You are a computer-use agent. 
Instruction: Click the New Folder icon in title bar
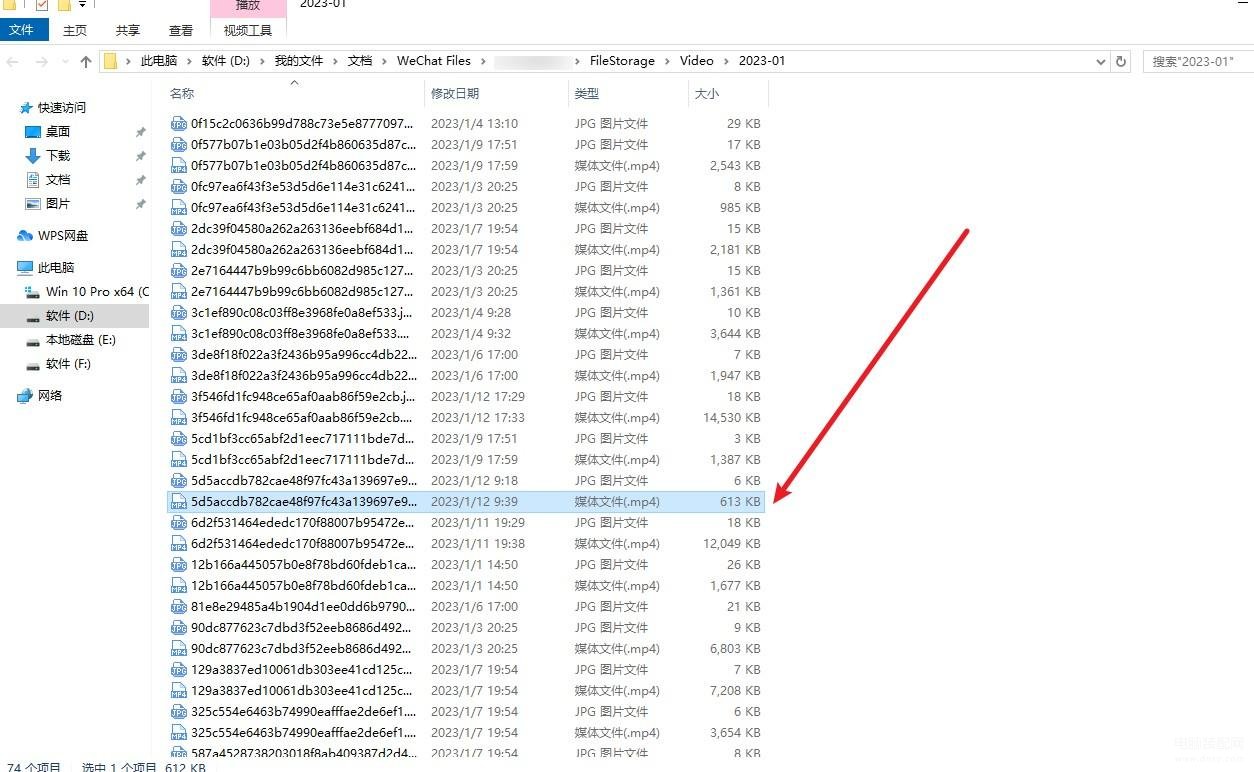(x=63, y=5)
